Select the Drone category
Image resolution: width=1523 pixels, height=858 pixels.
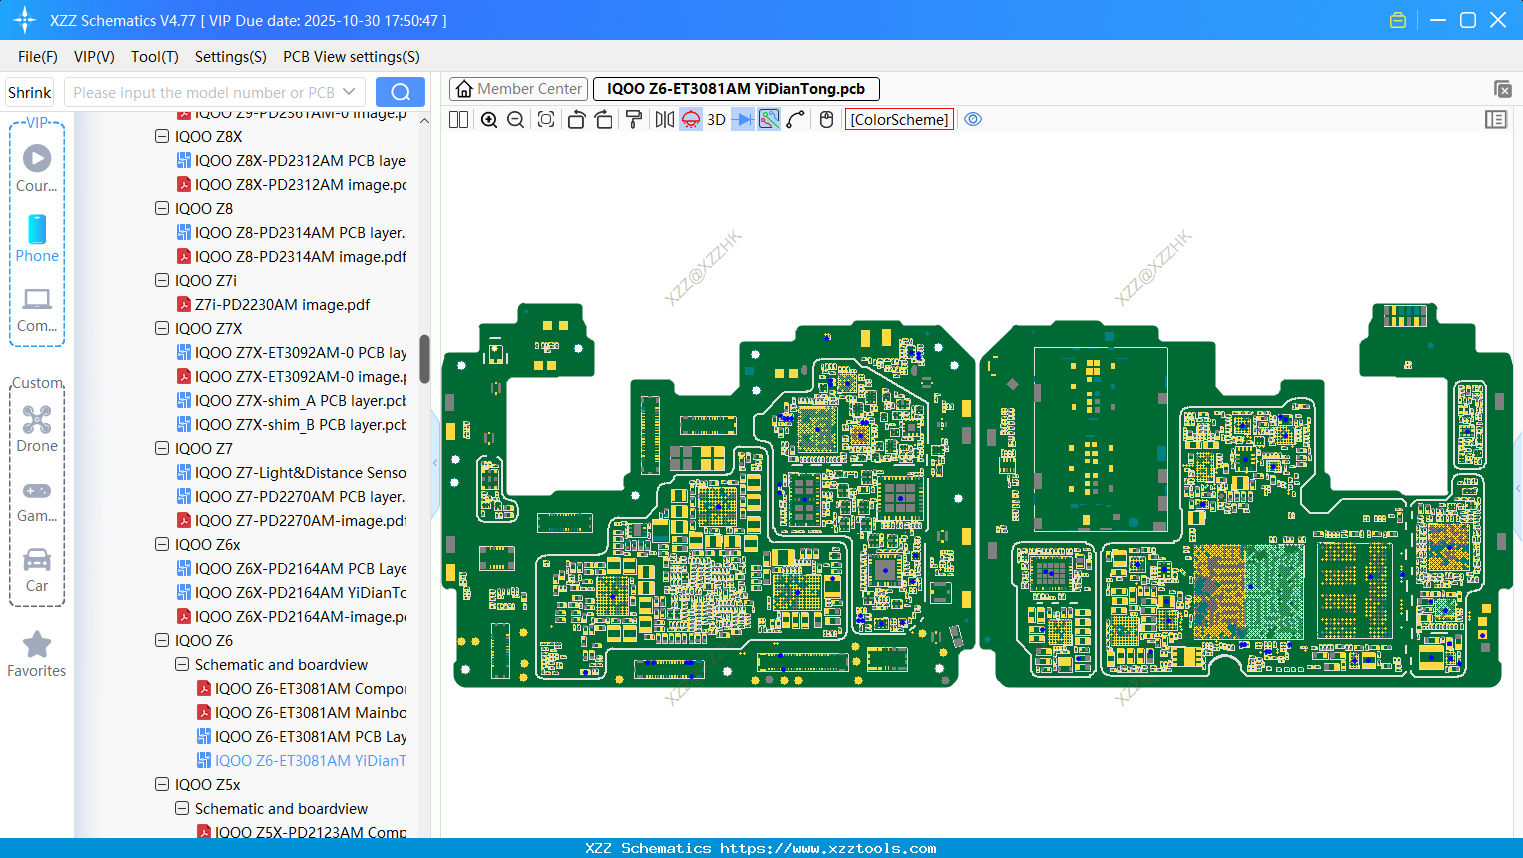(x=37, y=428)
